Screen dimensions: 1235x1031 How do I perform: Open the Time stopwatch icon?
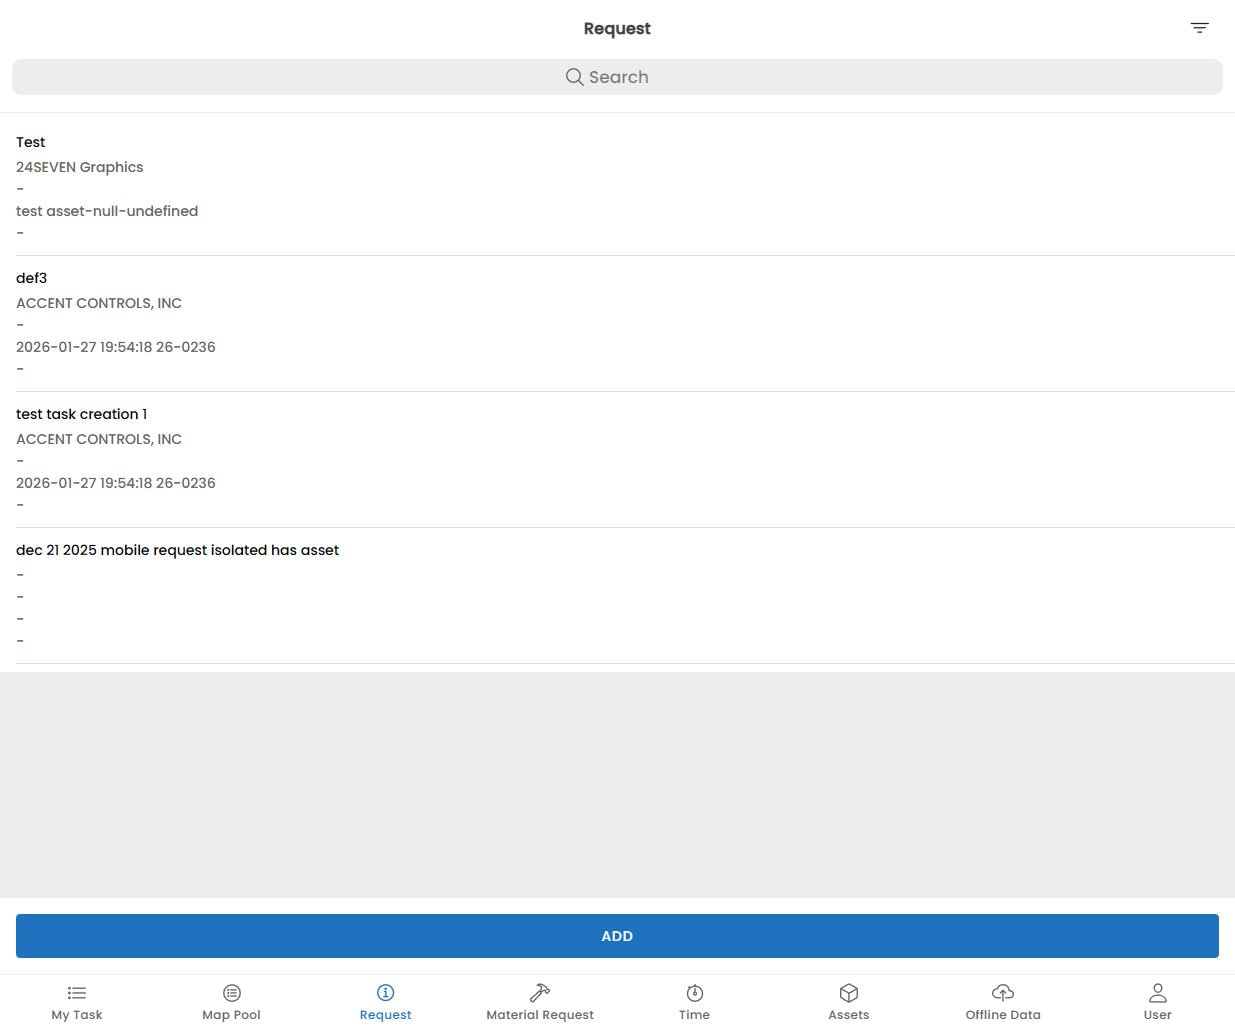point(695,993)
